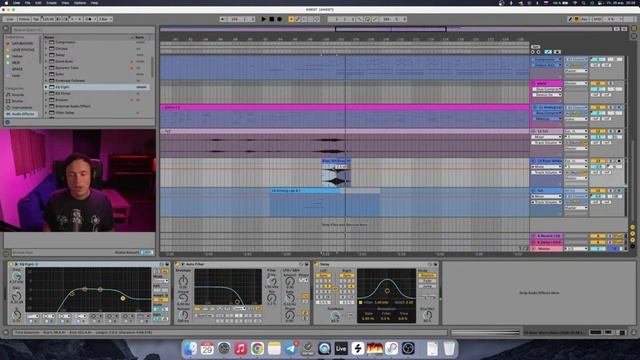Open the Finder icon in the Dock
The width and height of the screenshot is (640, 360).
tap(190, 349)
